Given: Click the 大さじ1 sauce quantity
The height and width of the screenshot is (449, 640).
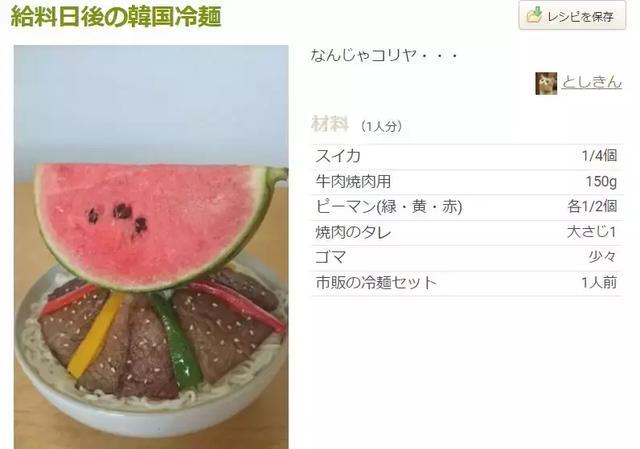Looking at the screenshot, I should coord(591,232).
